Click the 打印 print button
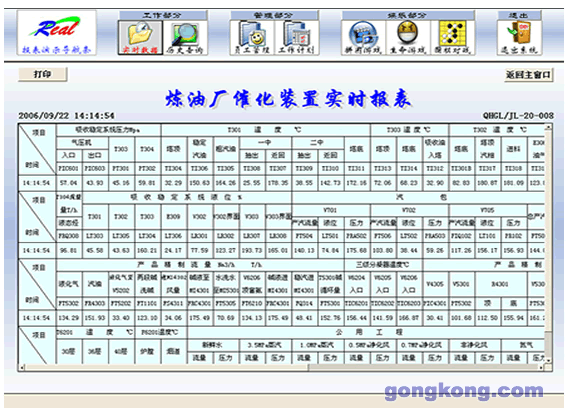The image size is (570, 414). pos(43,74)
